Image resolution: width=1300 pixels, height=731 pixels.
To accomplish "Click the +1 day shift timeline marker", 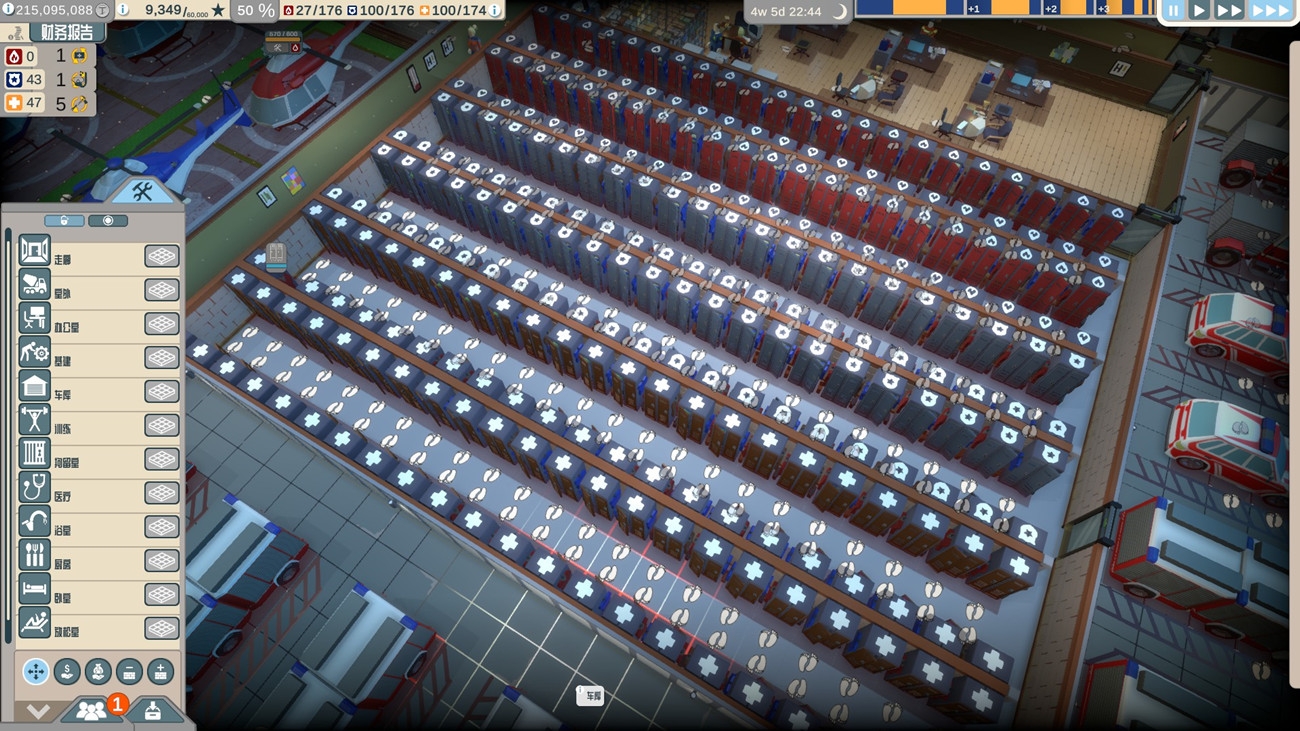I will pos(974,9).
